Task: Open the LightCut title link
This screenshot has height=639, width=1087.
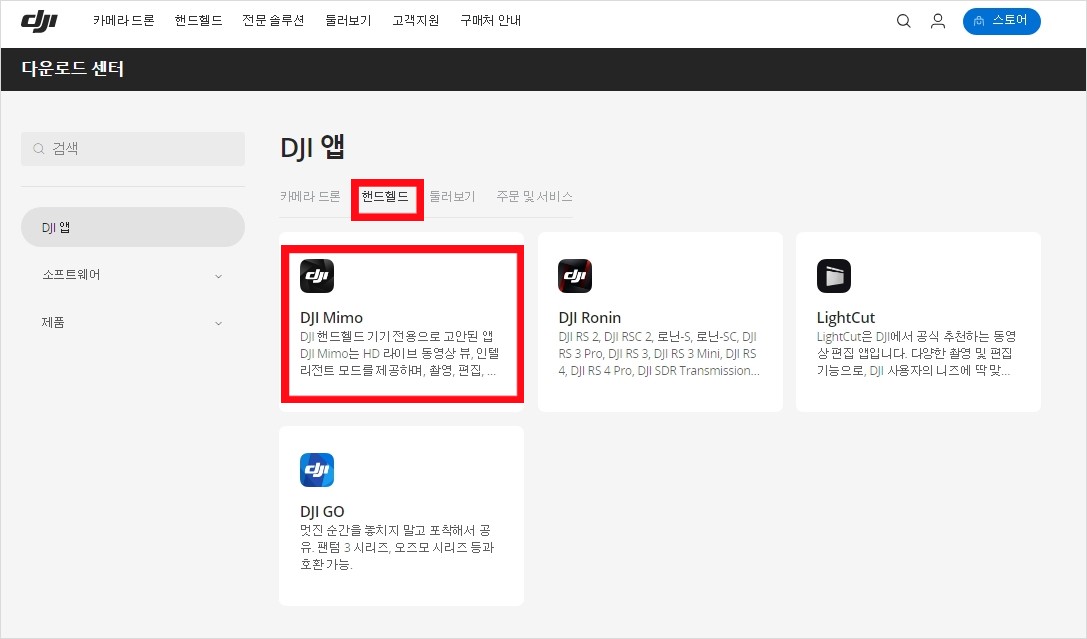Action: 846,317
